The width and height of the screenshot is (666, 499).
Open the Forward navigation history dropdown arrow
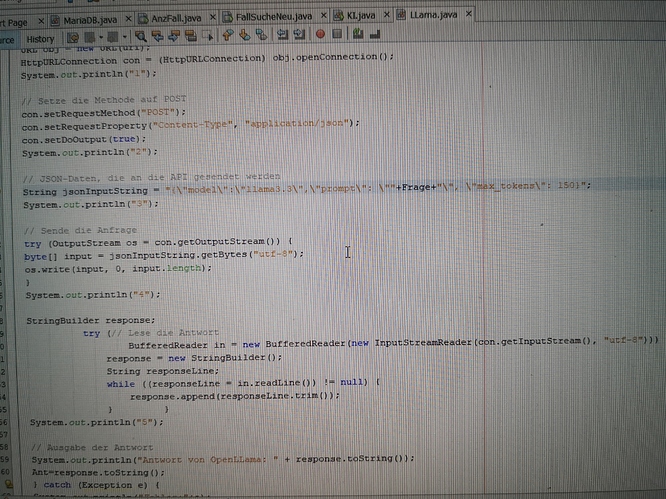pyautogui.click(x=124, y=37)
